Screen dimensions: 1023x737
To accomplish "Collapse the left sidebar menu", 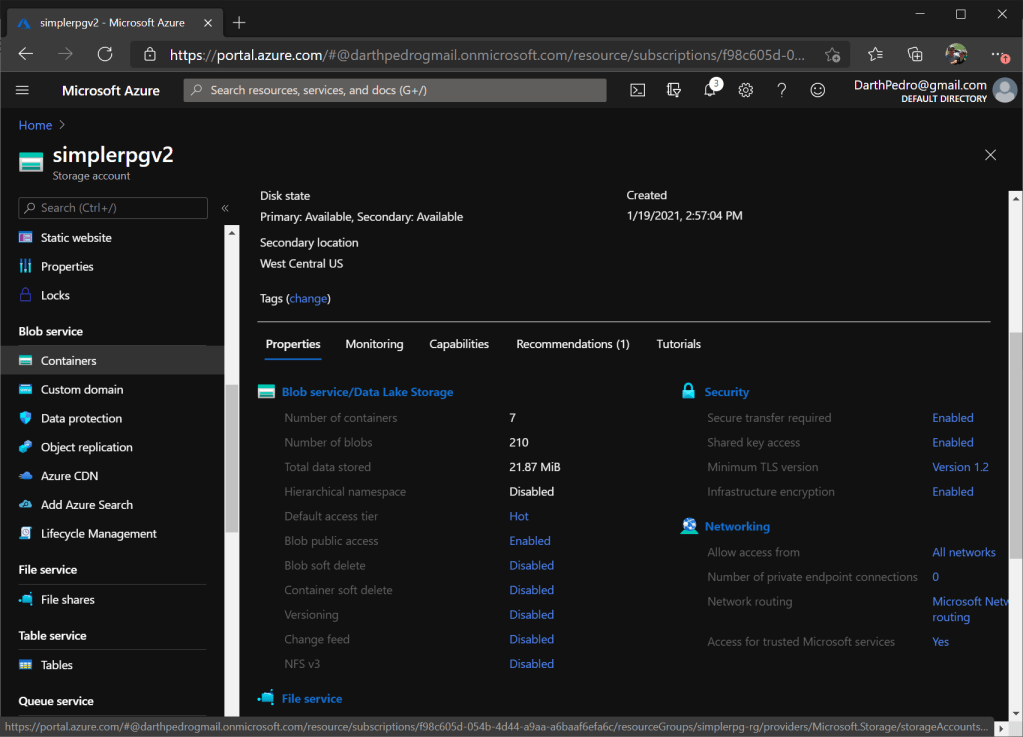I will point(225,208).
